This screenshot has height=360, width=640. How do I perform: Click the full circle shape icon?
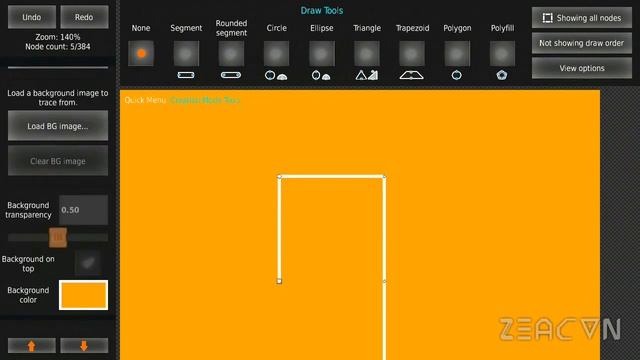(270, 75)
